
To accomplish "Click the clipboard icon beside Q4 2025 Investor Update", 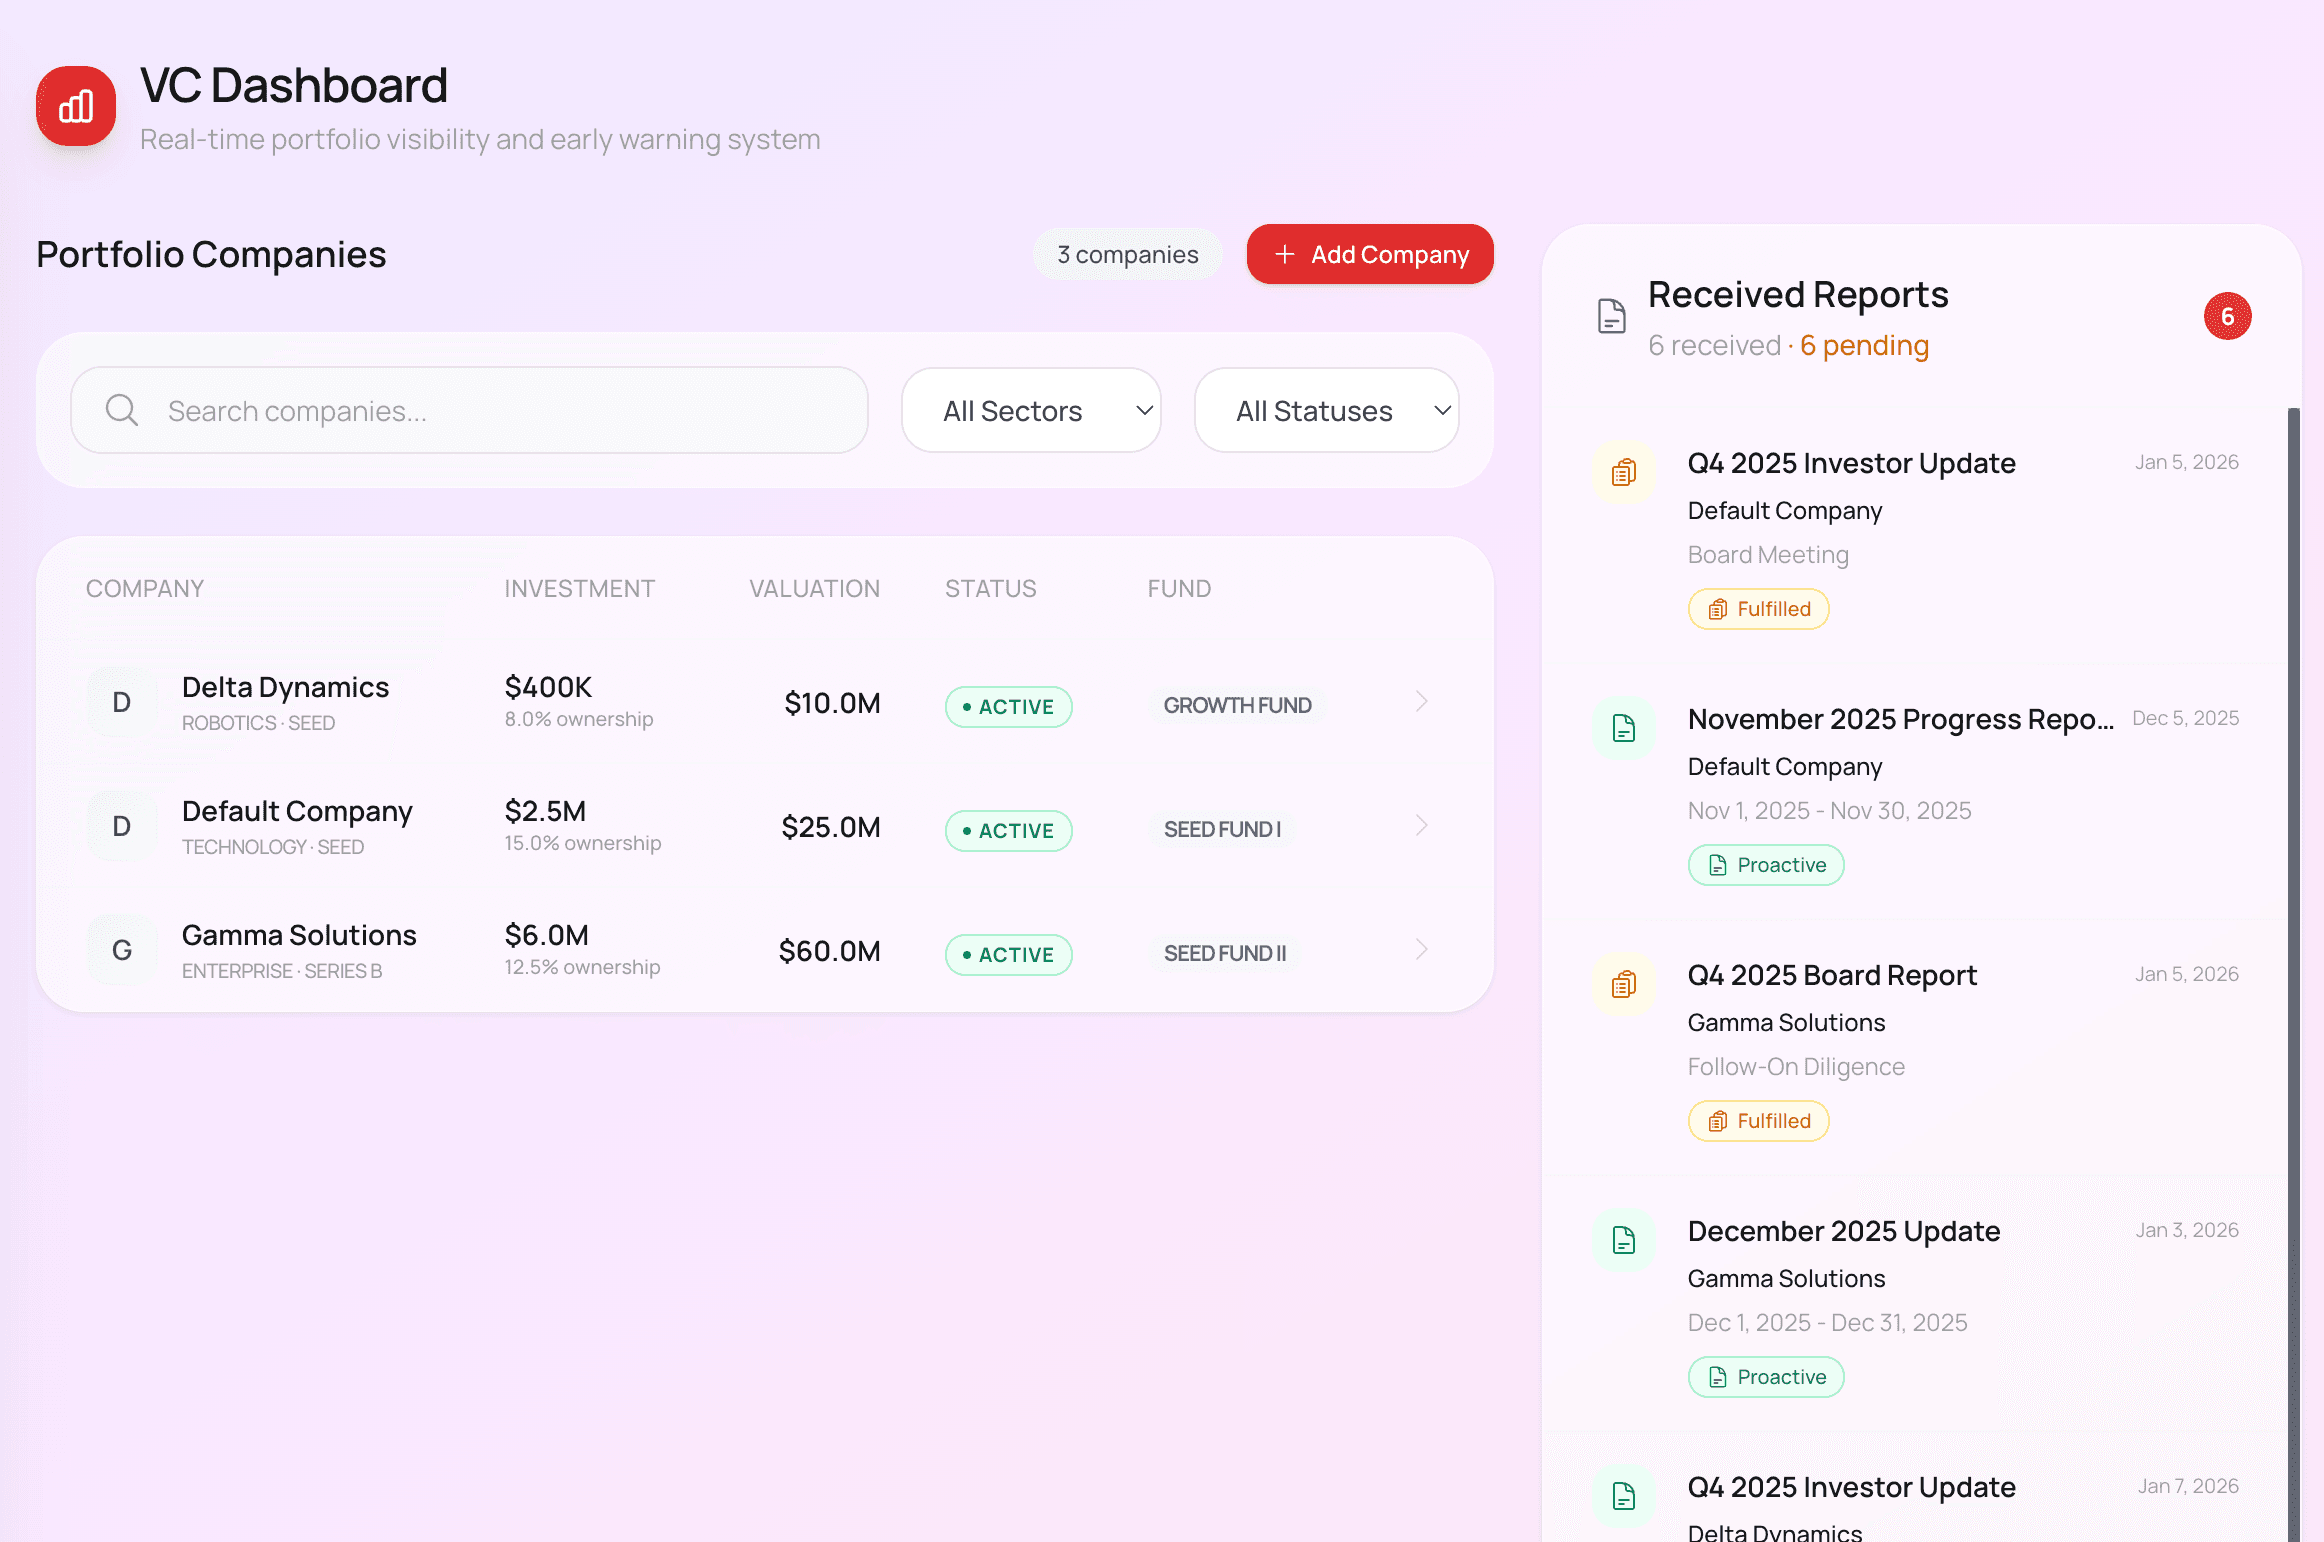I will (1623, 471).
